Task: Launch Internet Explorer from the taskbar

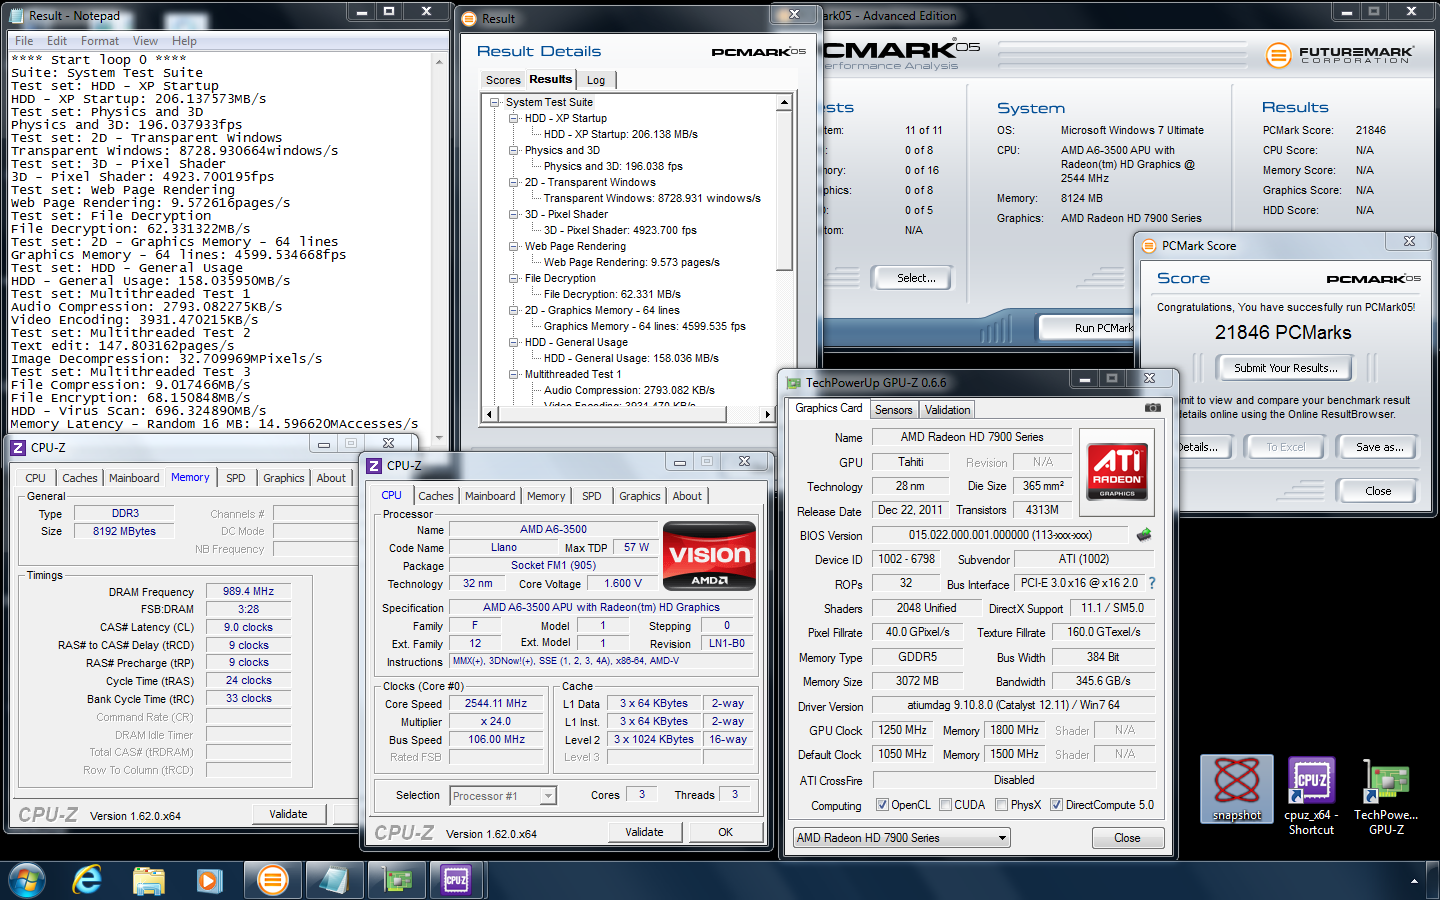Action: pos(88,880)
